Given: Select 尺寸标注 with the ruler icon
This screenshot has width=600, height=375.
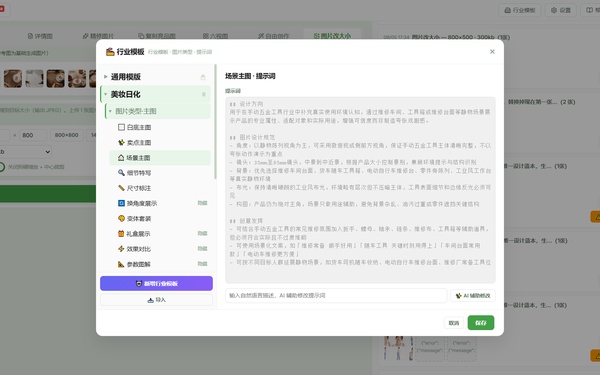Looking at the screenshot, I should coord(160,188).
